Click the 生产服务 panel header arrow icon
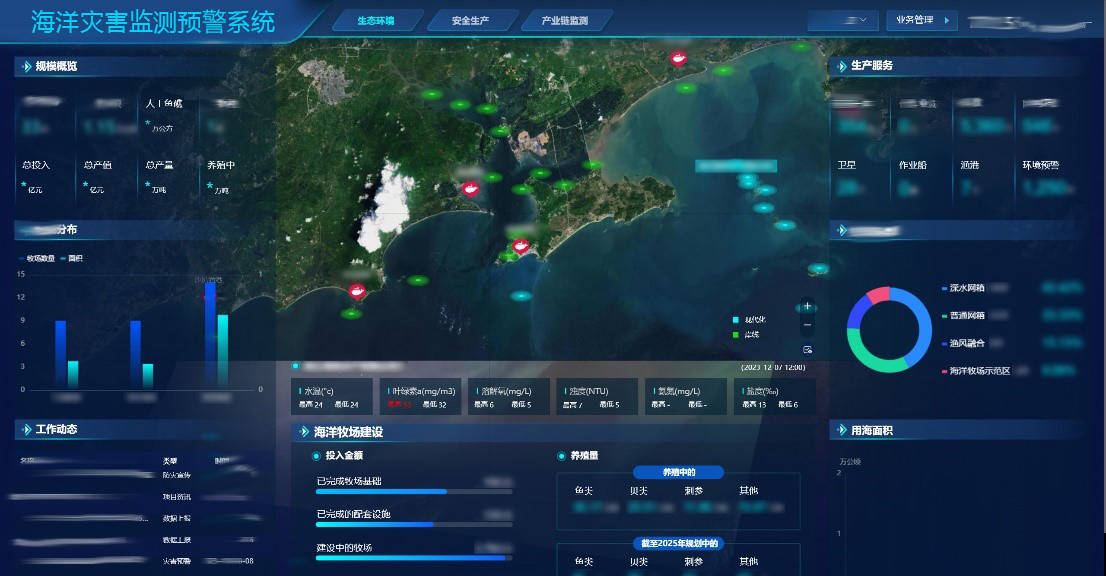 (x=840, y=66)
